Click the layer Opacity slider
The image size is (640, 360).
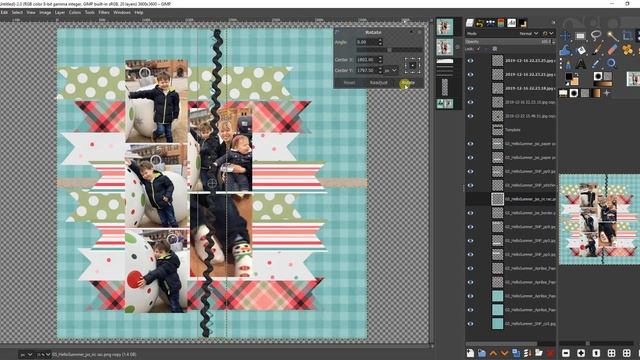click(x=510, y=42)
